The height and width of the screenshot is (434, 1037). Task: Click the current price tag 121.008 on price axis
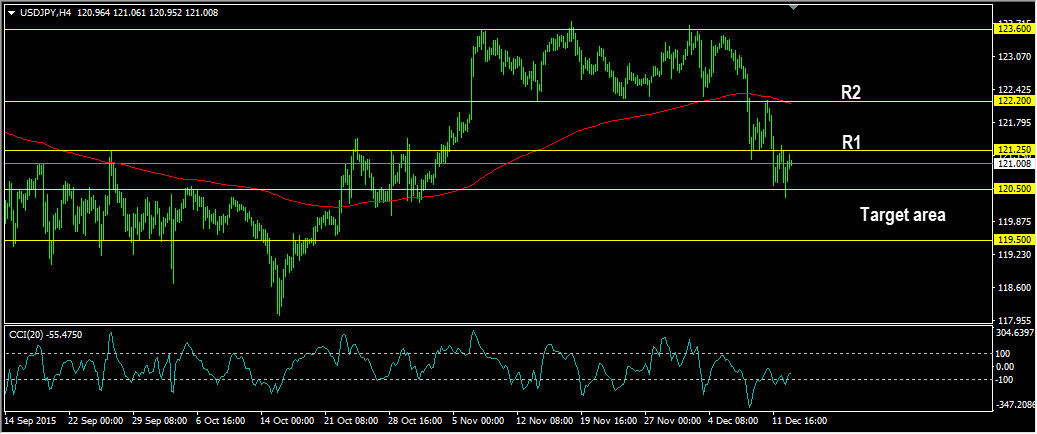pyautogui.click(x=1014, y=163)
